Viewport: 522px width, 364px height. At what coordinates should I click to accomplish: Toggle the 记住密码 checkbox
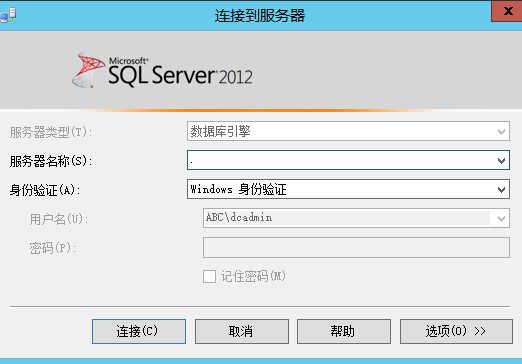pos(209,276)
